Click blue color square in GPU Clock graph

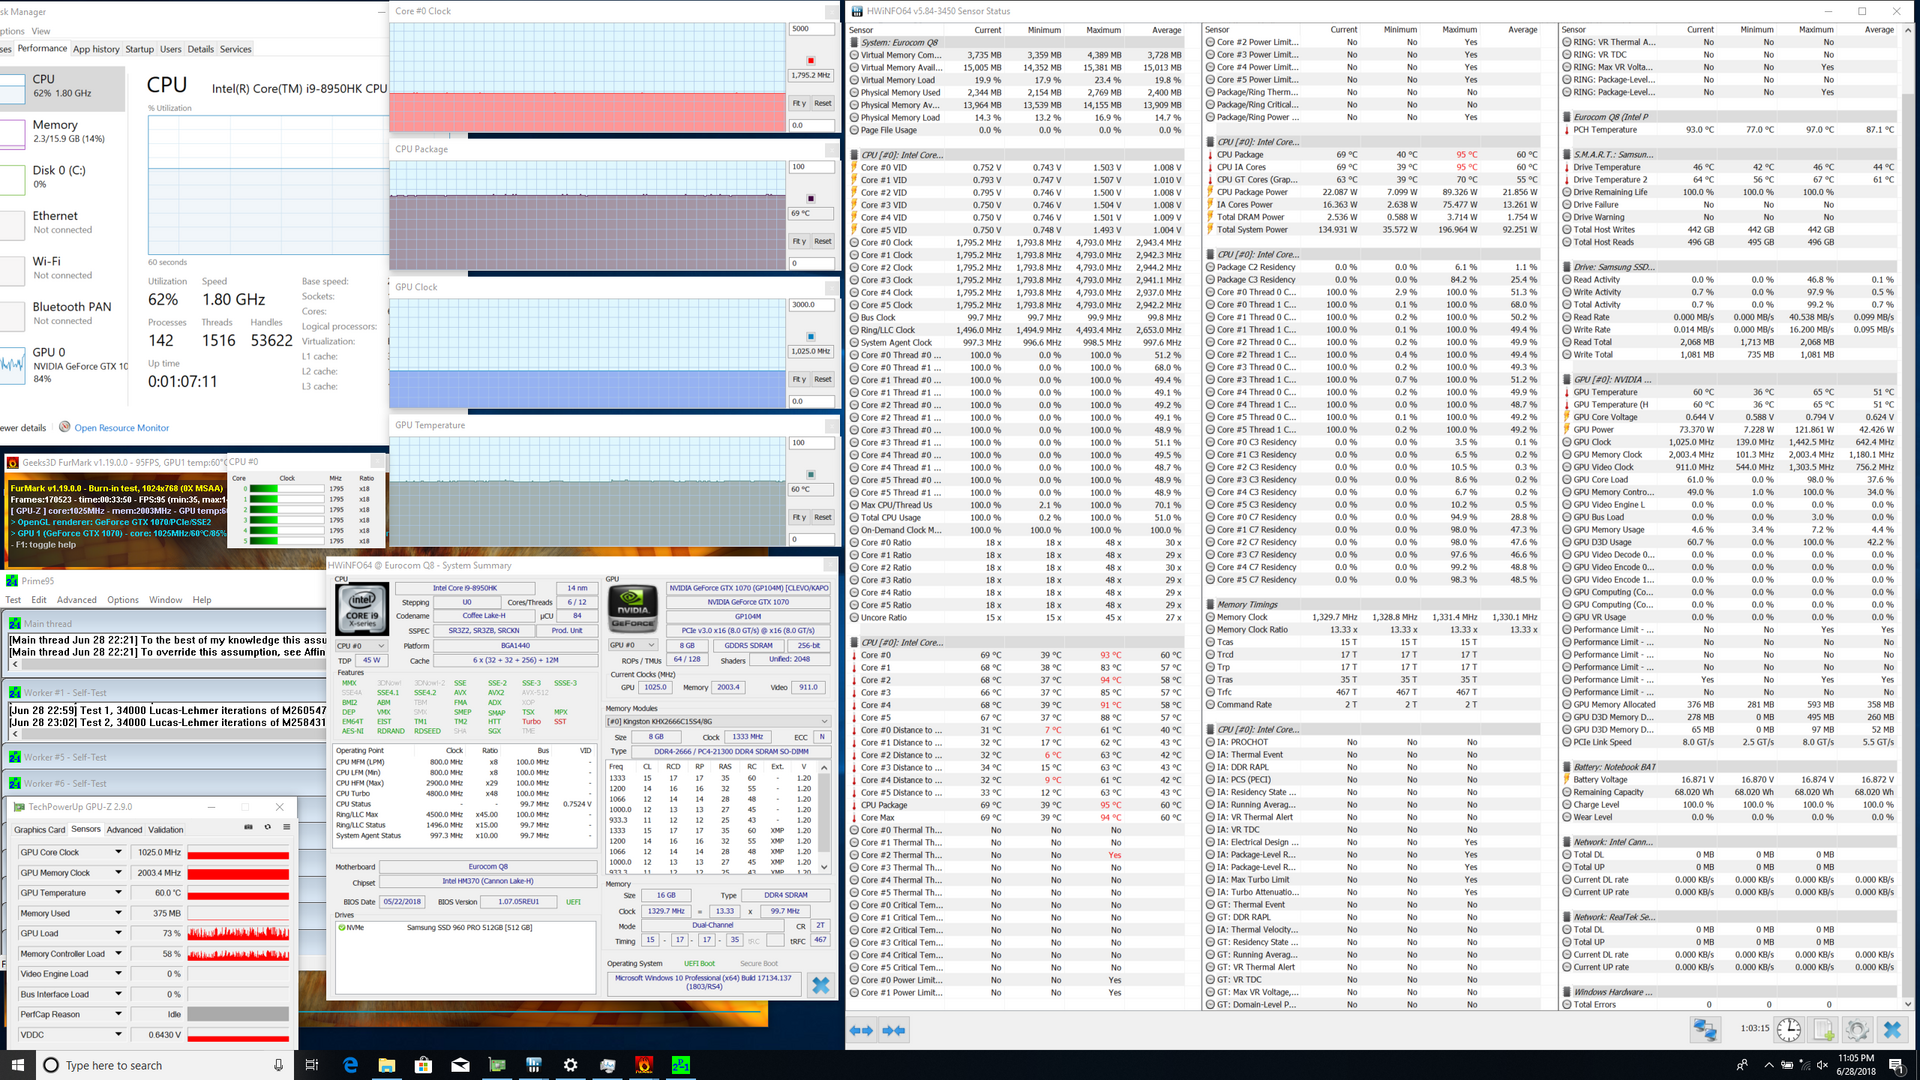[x=810, y=337]
